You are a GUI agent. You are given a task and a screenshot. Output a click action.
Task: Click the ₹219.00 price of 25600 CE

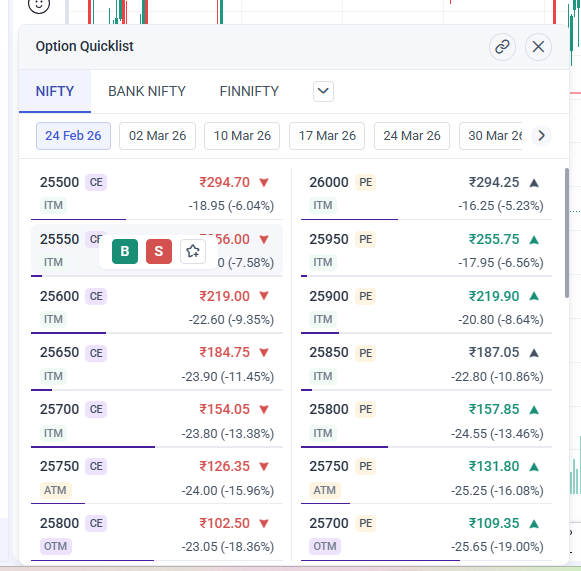coord(225,296)
